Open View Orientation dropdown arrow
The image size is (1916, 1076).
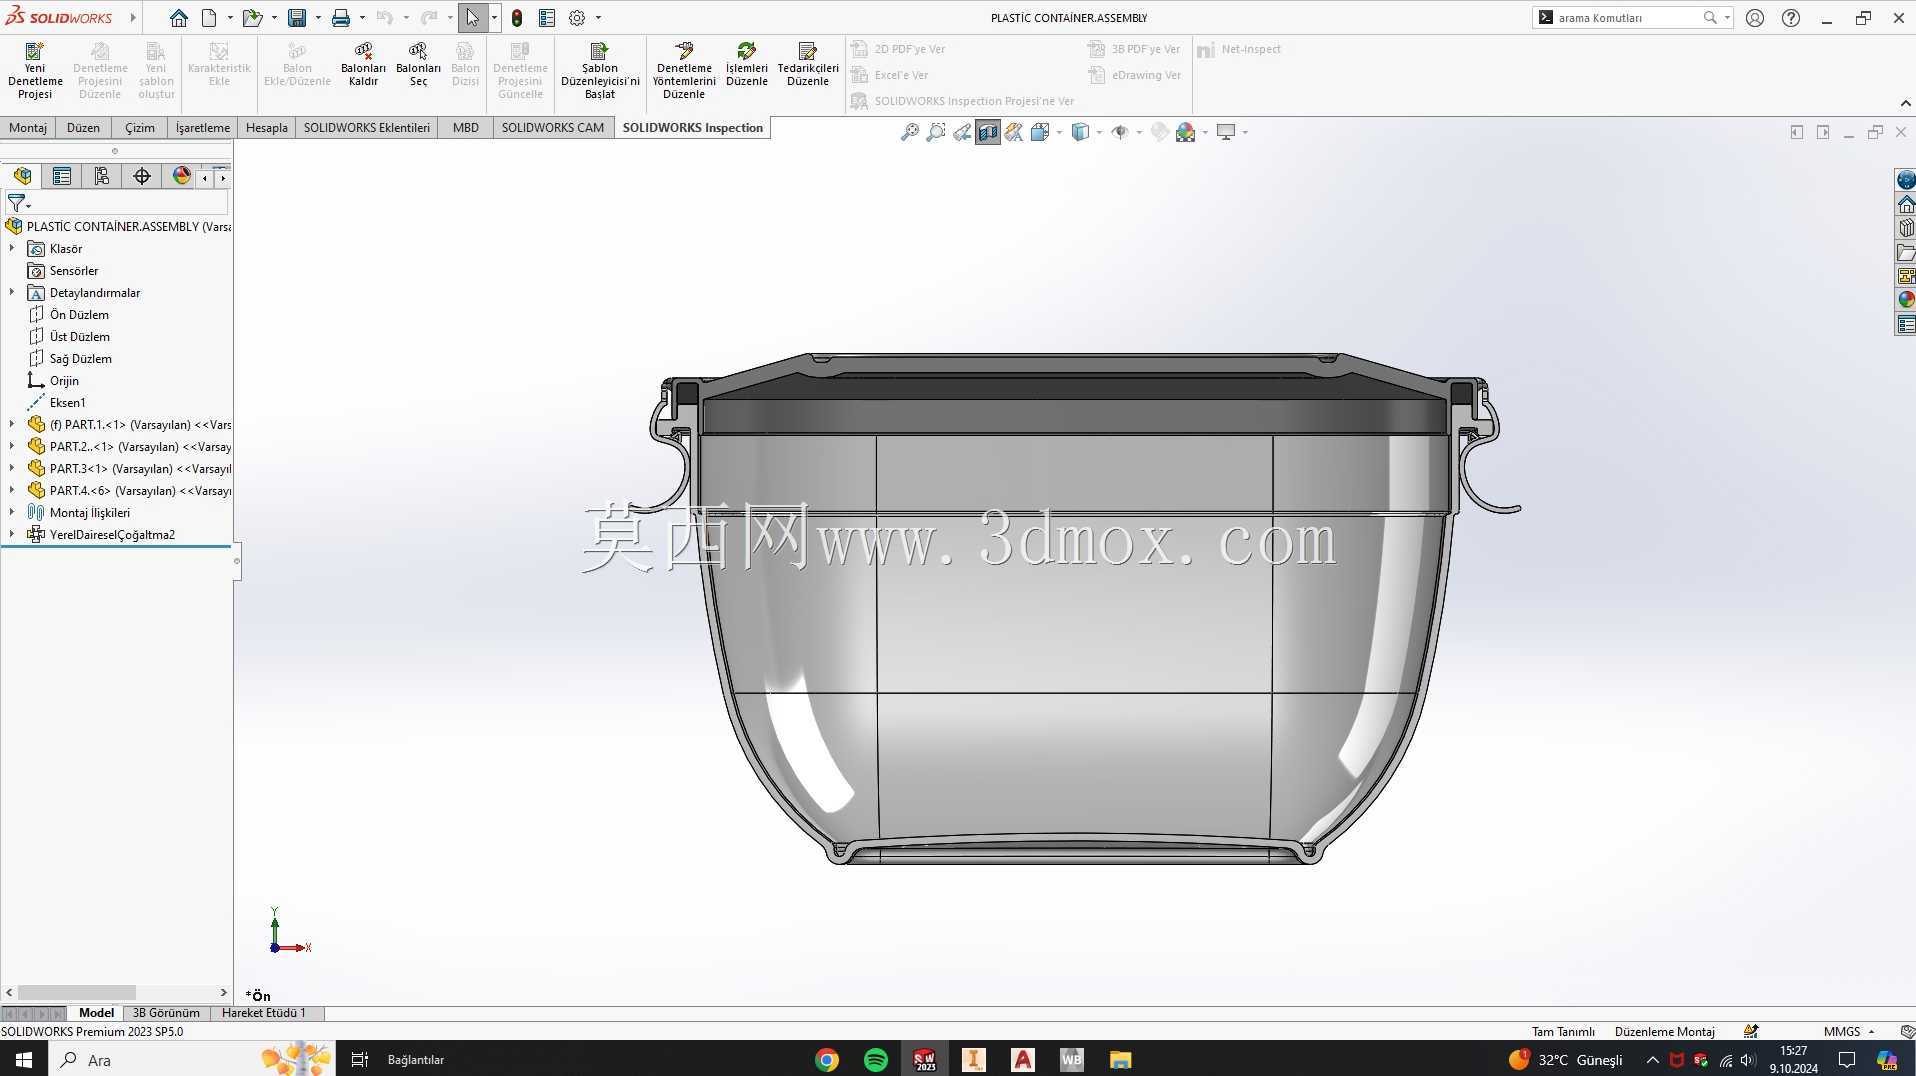1059,132
